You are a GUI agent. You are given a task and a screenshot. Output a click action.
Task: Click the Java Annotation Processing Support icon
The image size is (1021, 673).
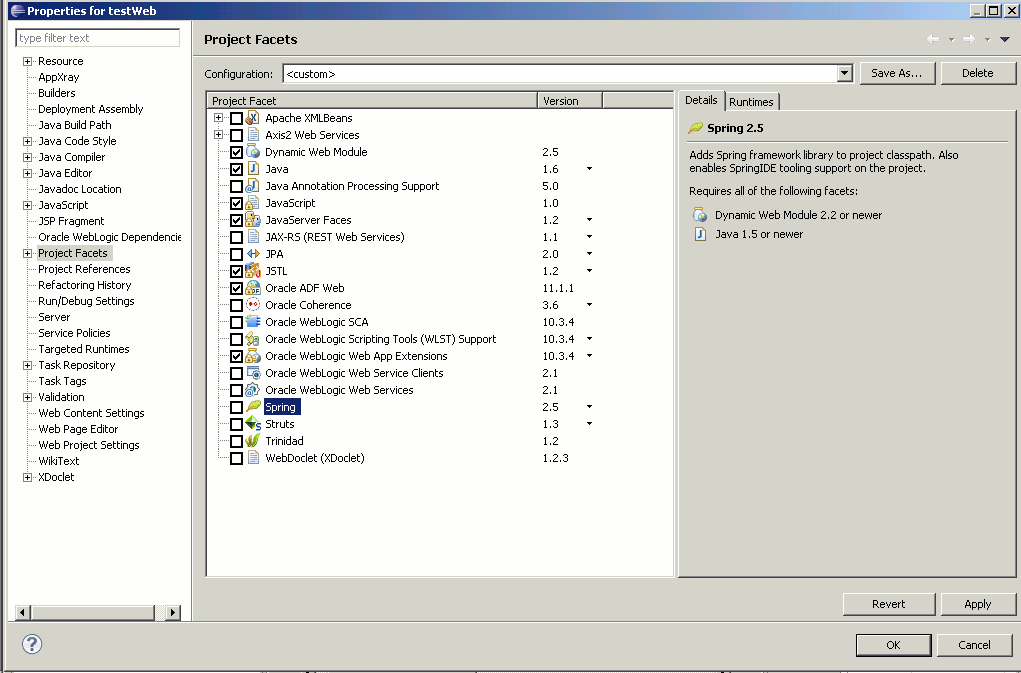point(253,186)
